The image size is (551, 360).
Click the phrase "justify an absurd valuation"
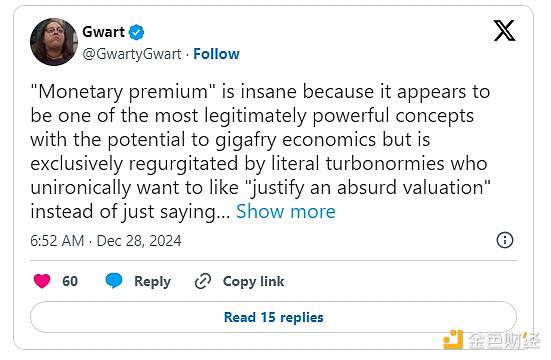pyautogui.click(x=369, y=187)
